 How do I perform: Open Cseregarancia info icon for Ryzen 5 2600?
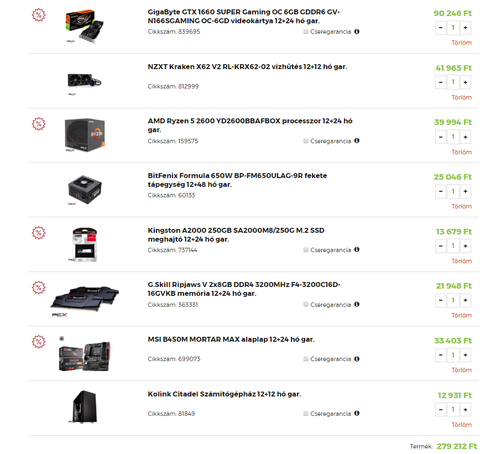click(357, 141)
